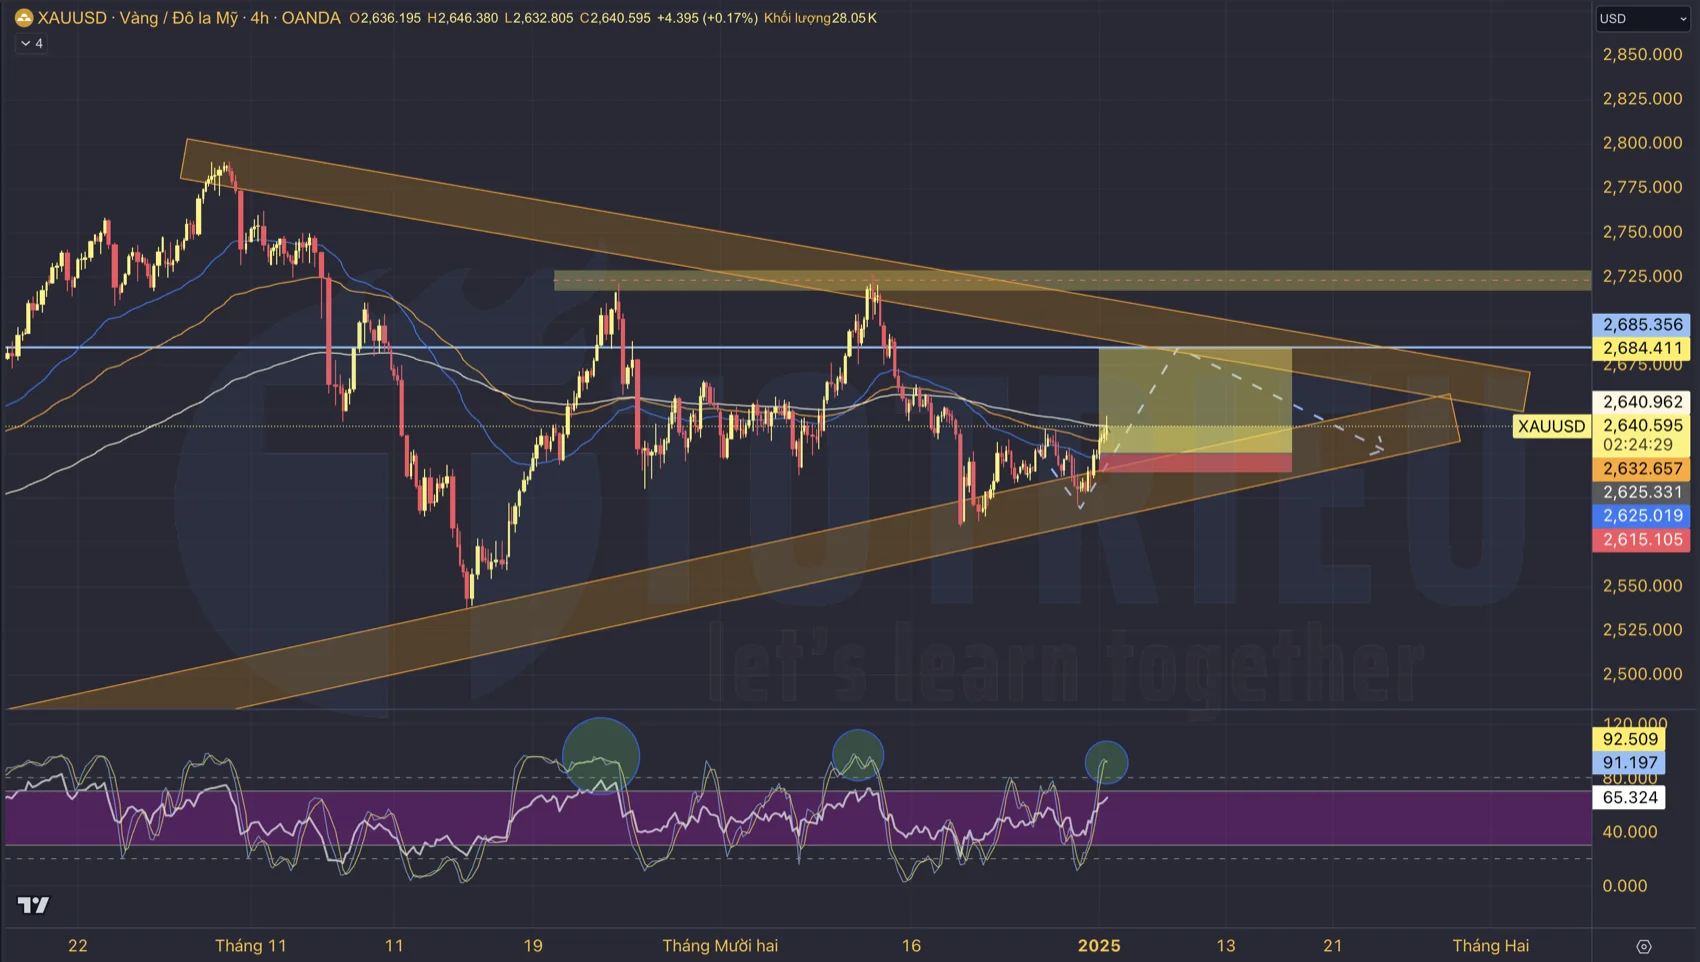
Task: Select the red stop-loss zone
Action: [x=1195, y=462]
